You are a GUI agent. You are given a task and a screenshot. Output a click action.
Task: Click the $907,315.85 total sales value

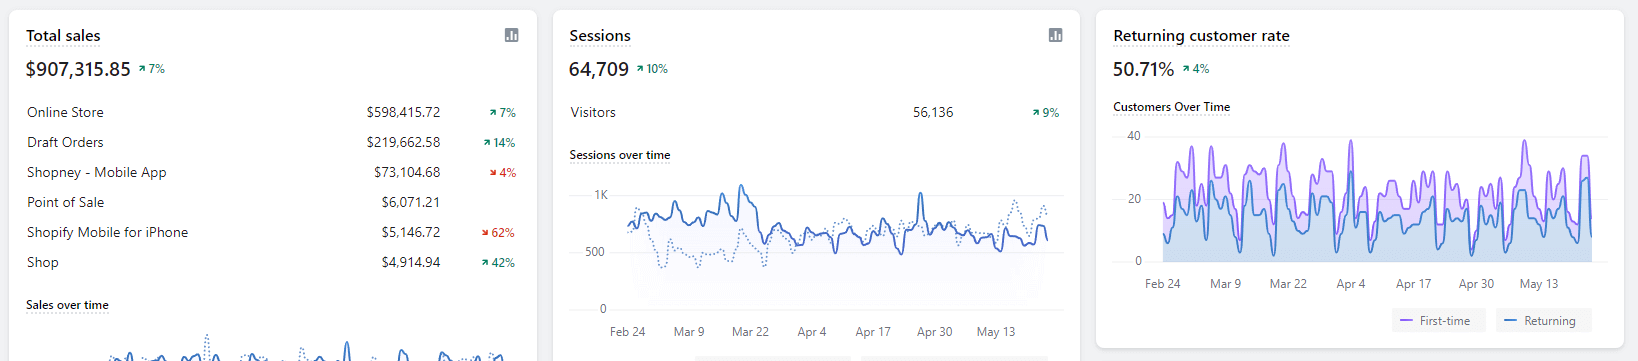(78, 69)
